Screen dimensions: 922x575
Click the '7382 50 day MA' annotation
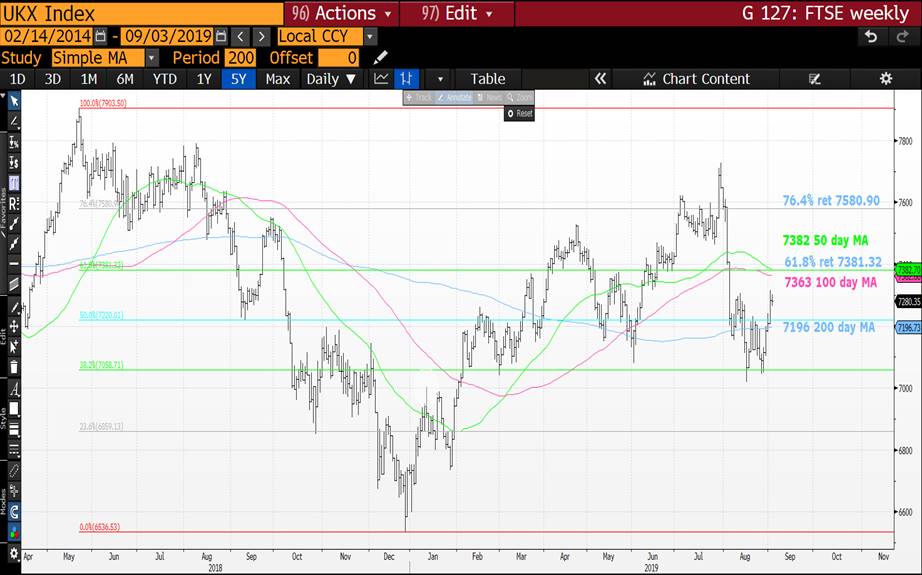pyautogui.click(x=826, y=240)
